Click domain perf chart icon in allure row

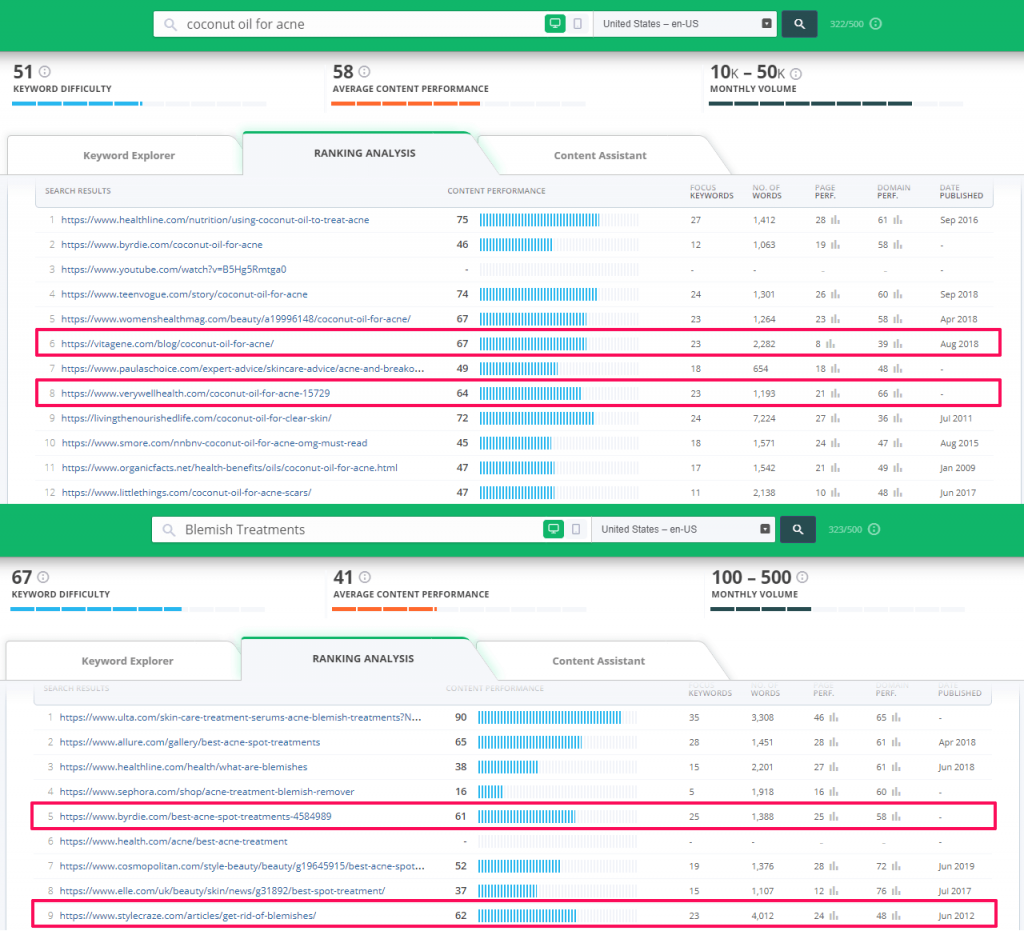click(x=896, y=742)
